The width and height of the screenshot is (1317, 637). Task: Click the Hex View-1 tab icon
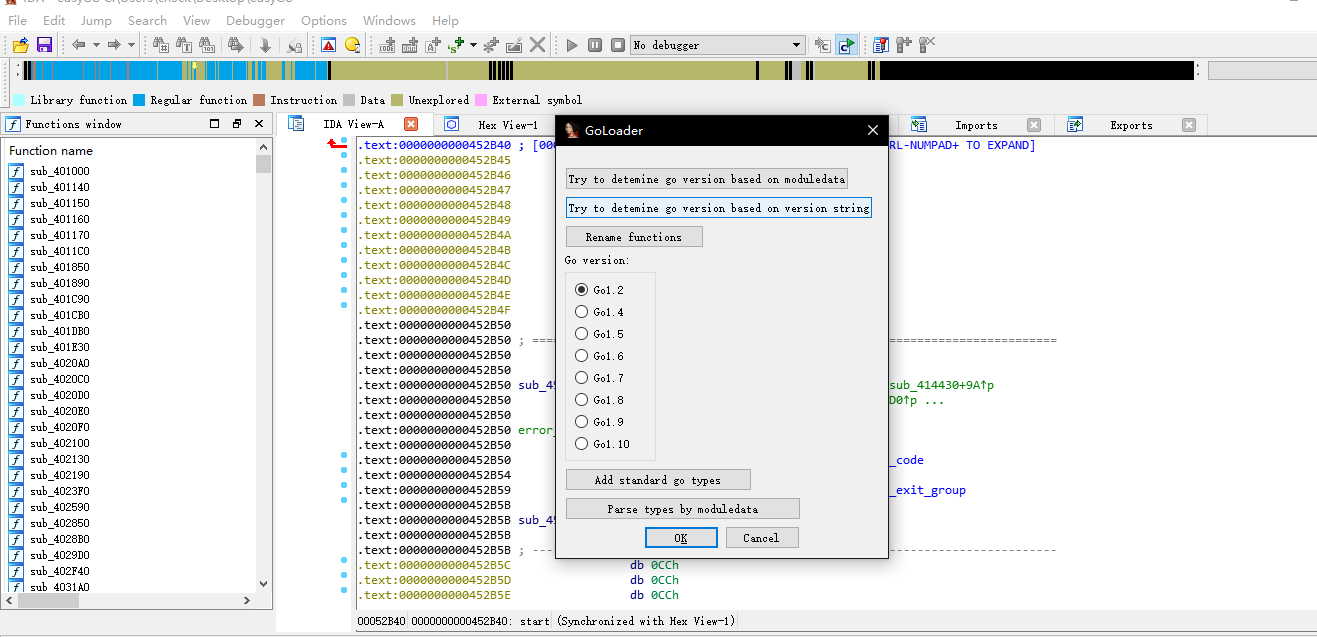pyautogui.click(x=452, y=125)
